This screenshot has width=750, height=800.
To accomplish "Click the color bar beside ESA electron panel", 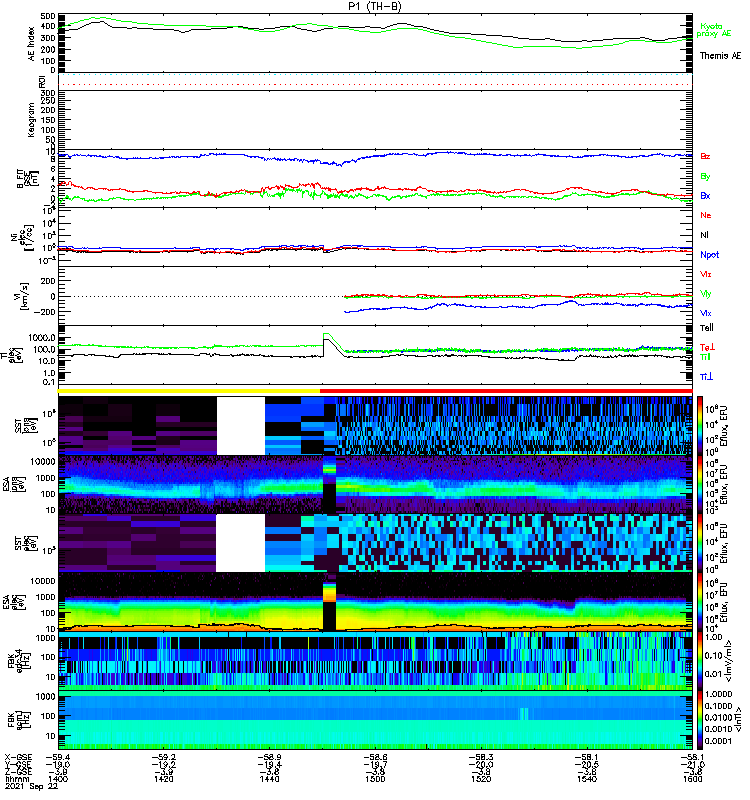I will 700,602.
